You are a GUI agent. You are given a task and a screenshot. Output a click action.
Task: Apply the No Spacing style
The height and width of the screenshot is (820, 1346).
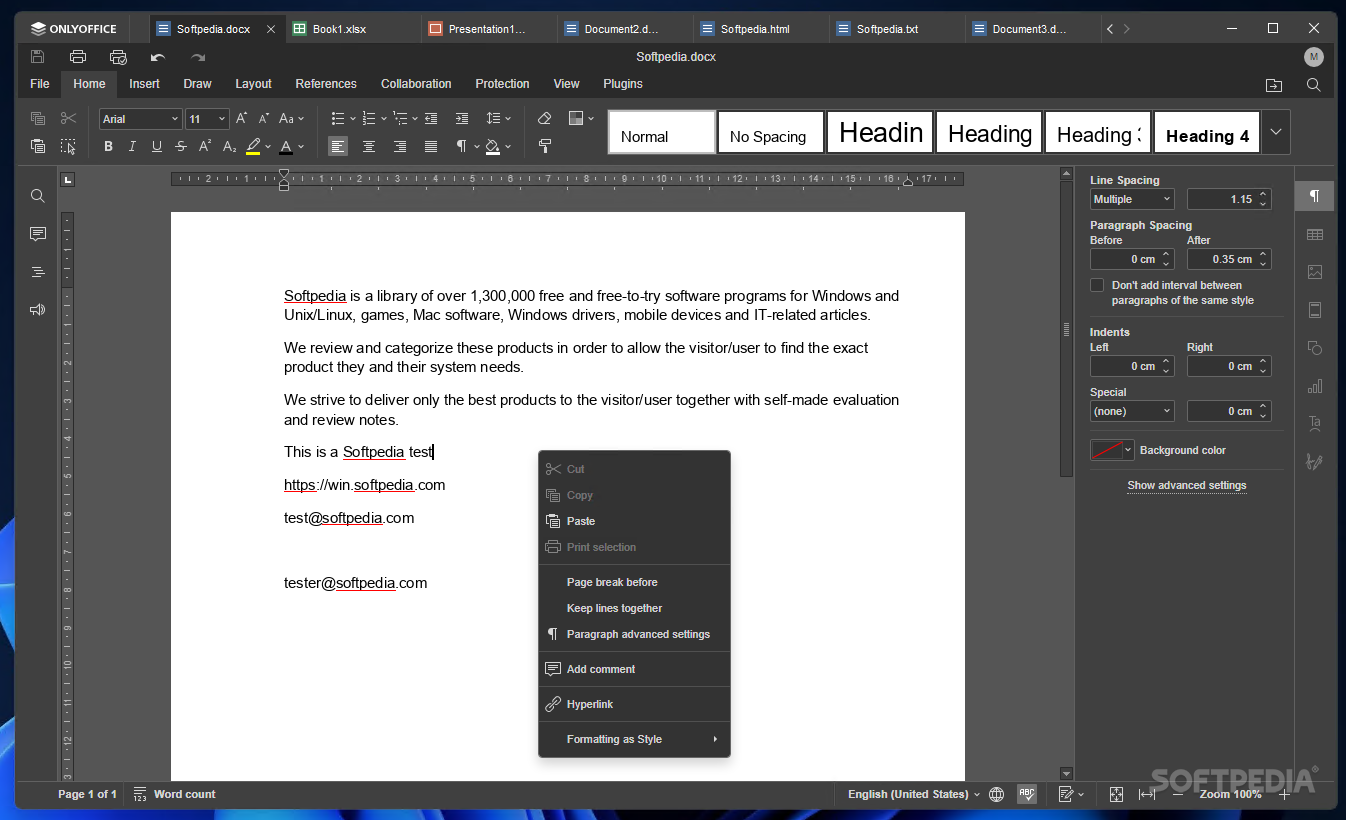(x=771, y=132)
